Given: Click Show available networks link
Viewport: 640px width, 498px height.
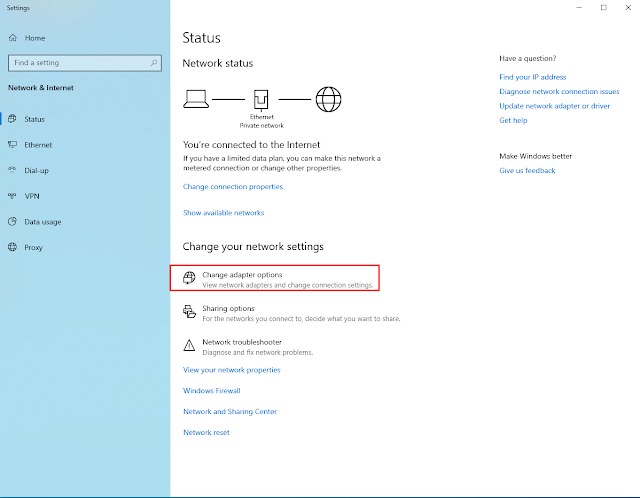Looking at the screenshot, I should [223, 213].
